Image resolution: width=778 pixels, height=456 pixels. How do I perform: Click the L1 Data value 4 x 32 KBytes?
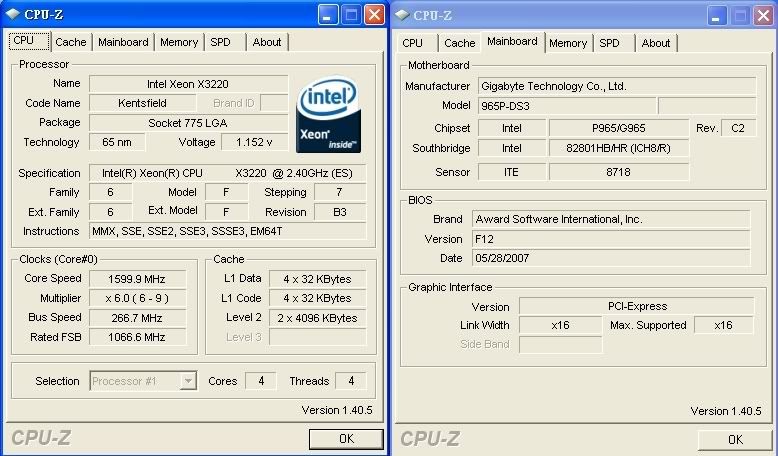click(318, 279)
